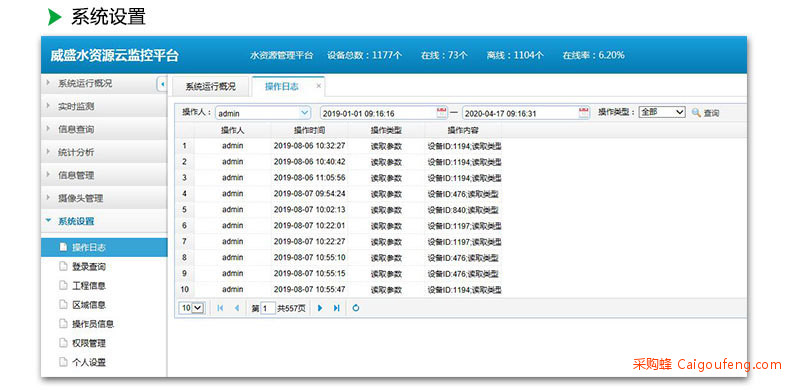Open 登录查询 in sidebar
The image size is (790, 390).
tap(89, 267)
